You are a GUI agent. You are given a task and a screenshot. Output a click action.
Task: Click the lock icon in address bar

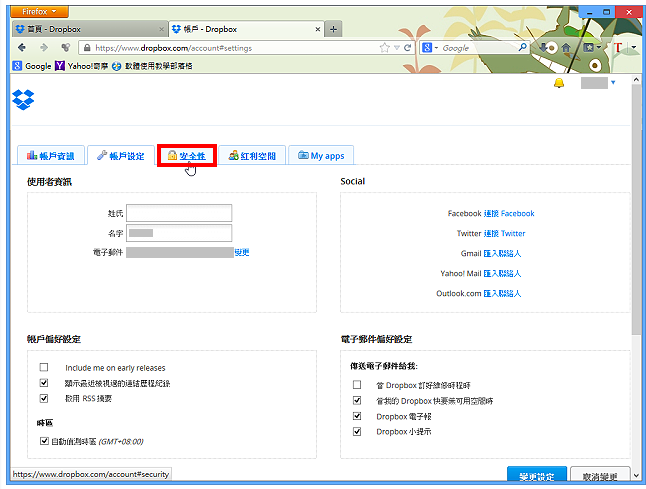[87, 48]
